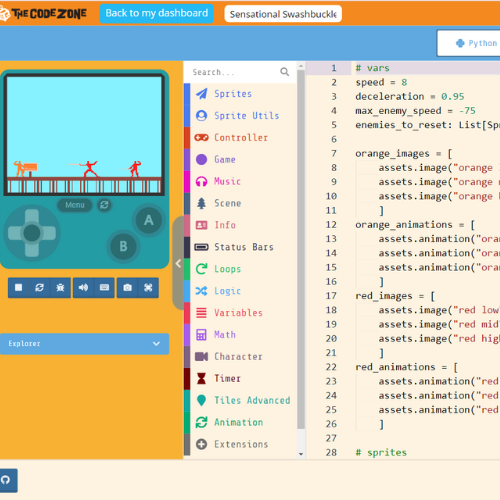Click code line 'max_enemy_speed = -75'

(x=415, y=111)
